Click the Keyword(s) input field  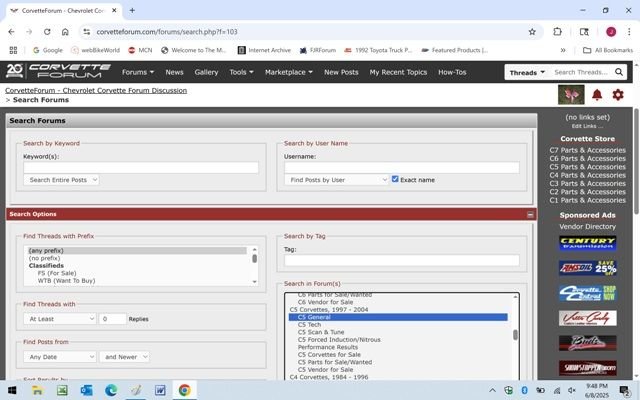[141, 168]
